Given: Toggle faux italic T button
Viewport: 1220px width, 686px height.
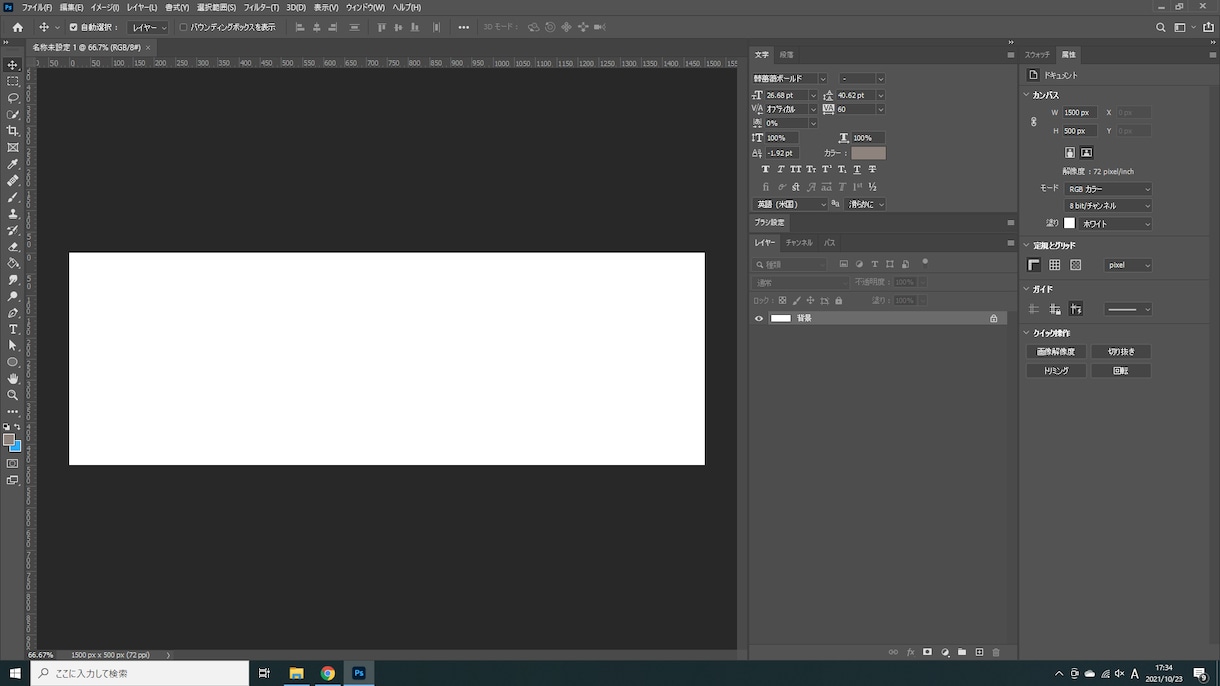Looking at the screenshot, I should point(780,170).
